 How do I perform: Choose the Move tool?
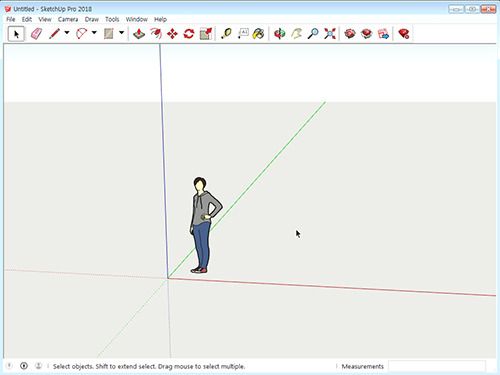172,34
